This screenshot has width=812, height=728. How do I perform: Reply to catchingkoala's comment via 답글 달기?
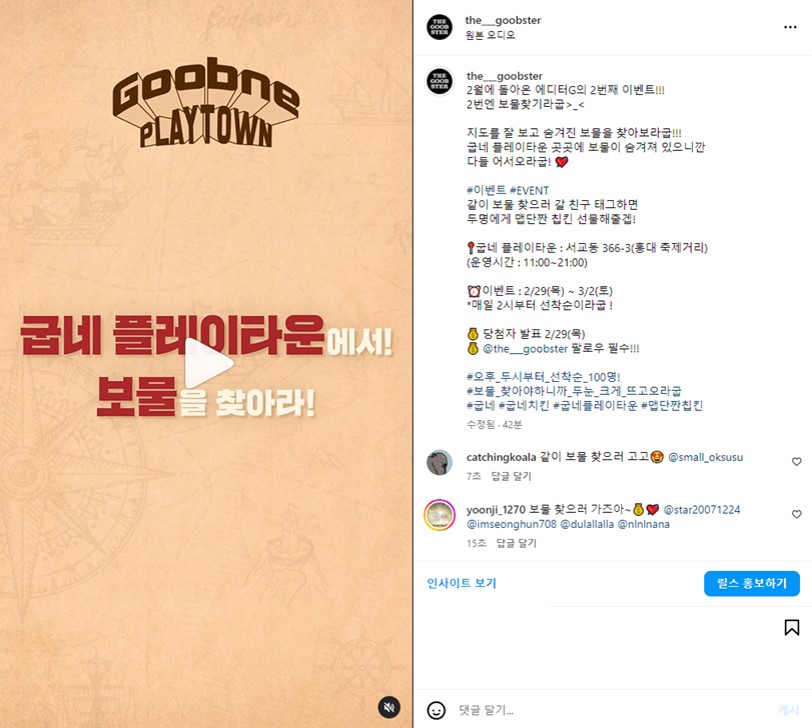pos(511,476)
